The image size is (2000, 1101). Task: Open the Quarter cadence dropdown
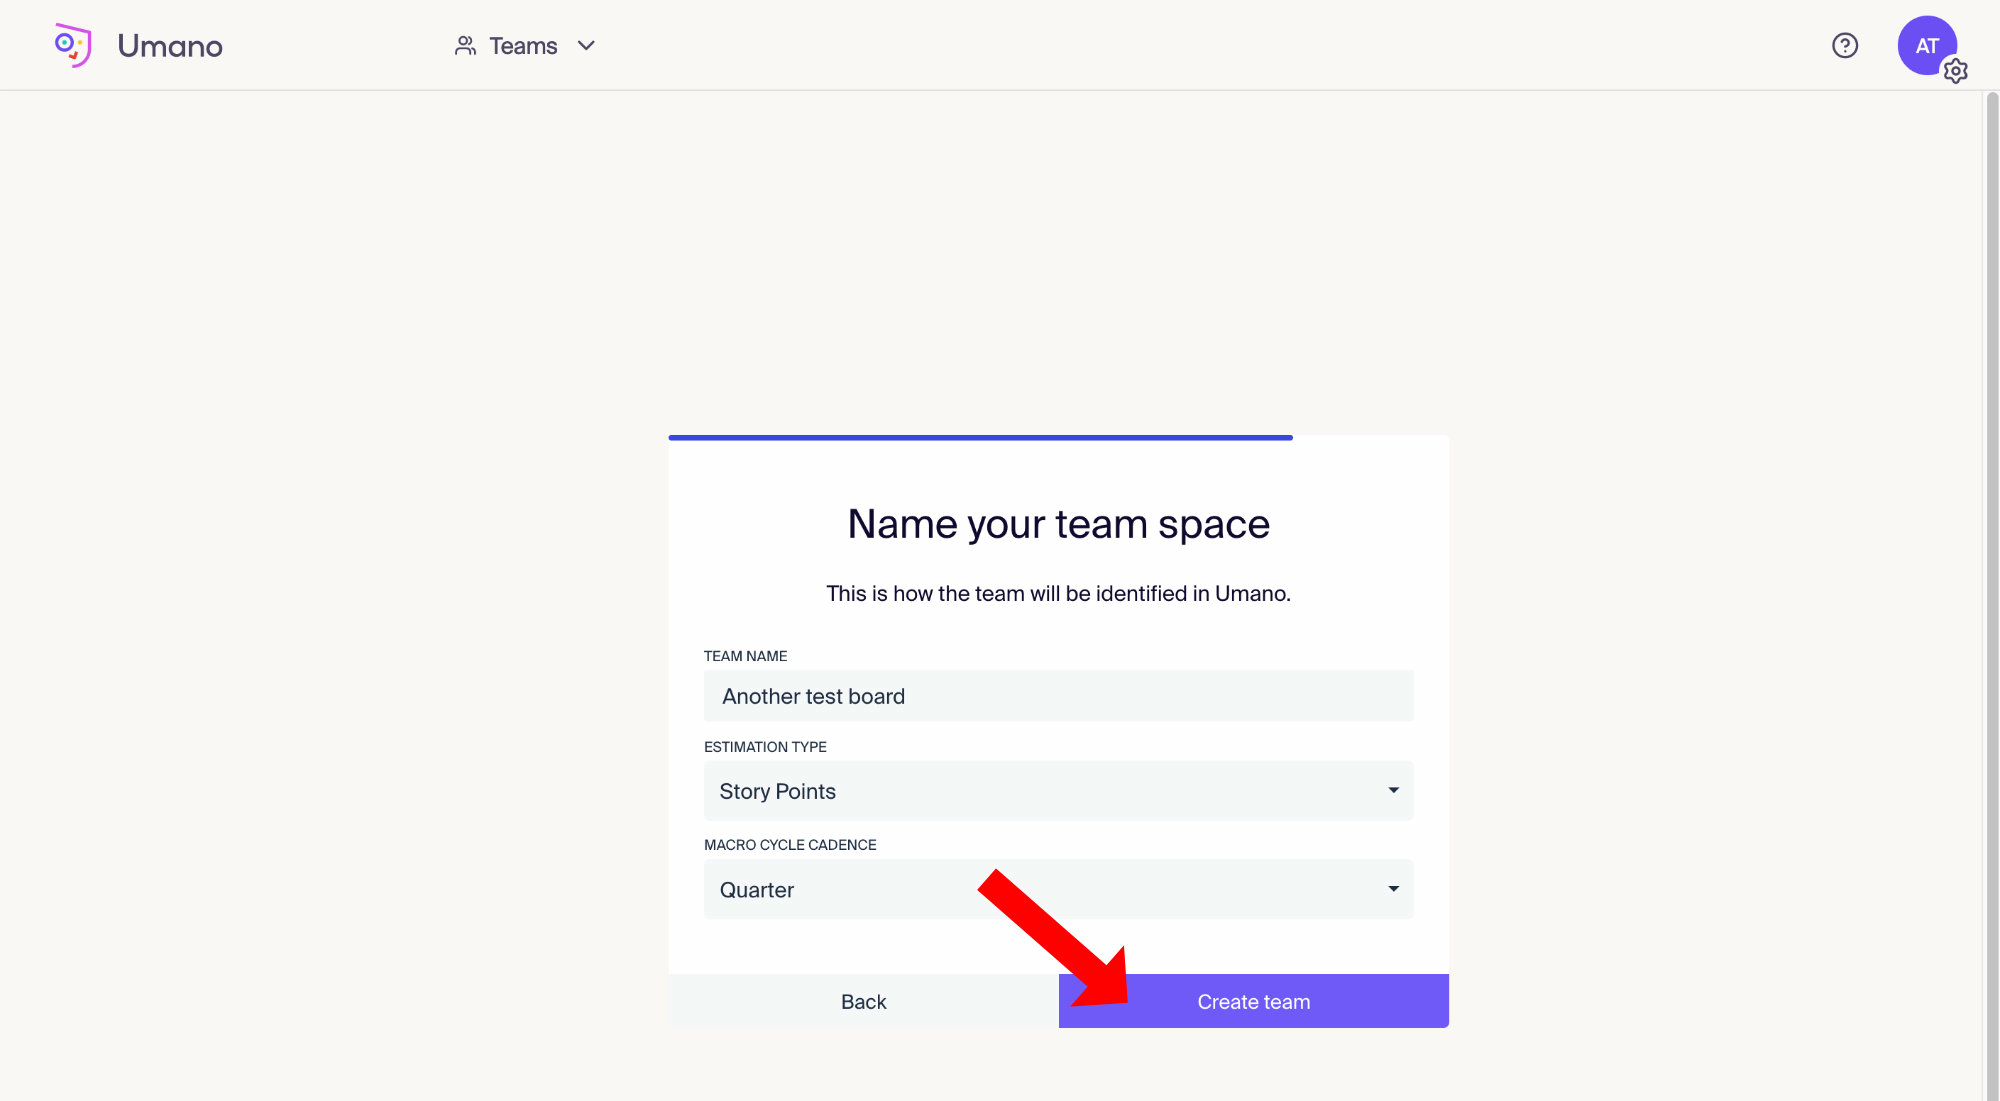tap(850, 890)
